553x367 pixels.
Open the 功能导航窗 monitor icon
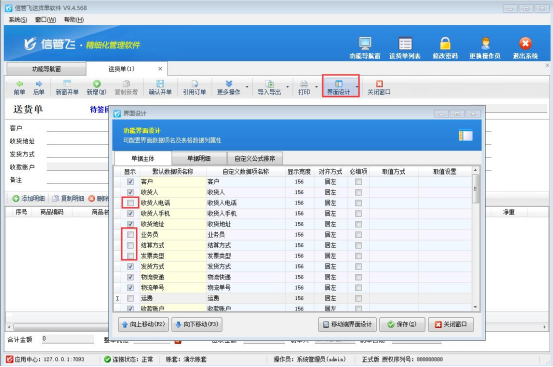point(365,43)
